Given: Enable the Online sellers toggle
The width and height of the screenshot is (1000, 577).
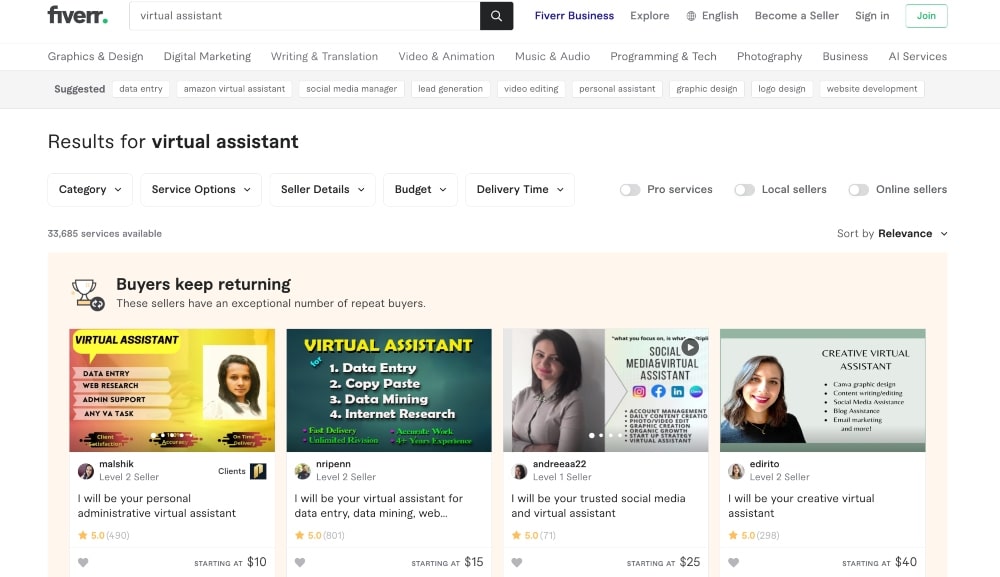Looking at the screenshot, I should [x=858, y=189].
